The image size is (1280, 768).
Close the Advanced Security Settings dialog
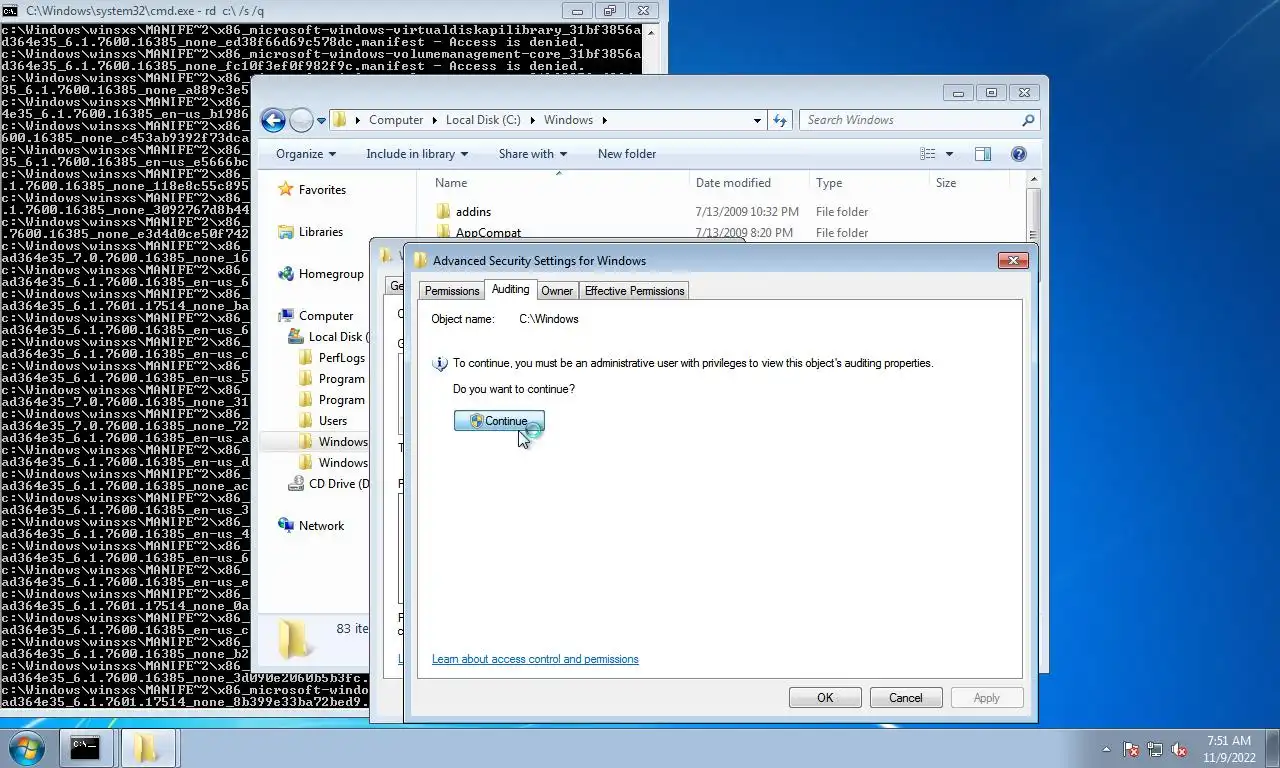[1013, 261]
